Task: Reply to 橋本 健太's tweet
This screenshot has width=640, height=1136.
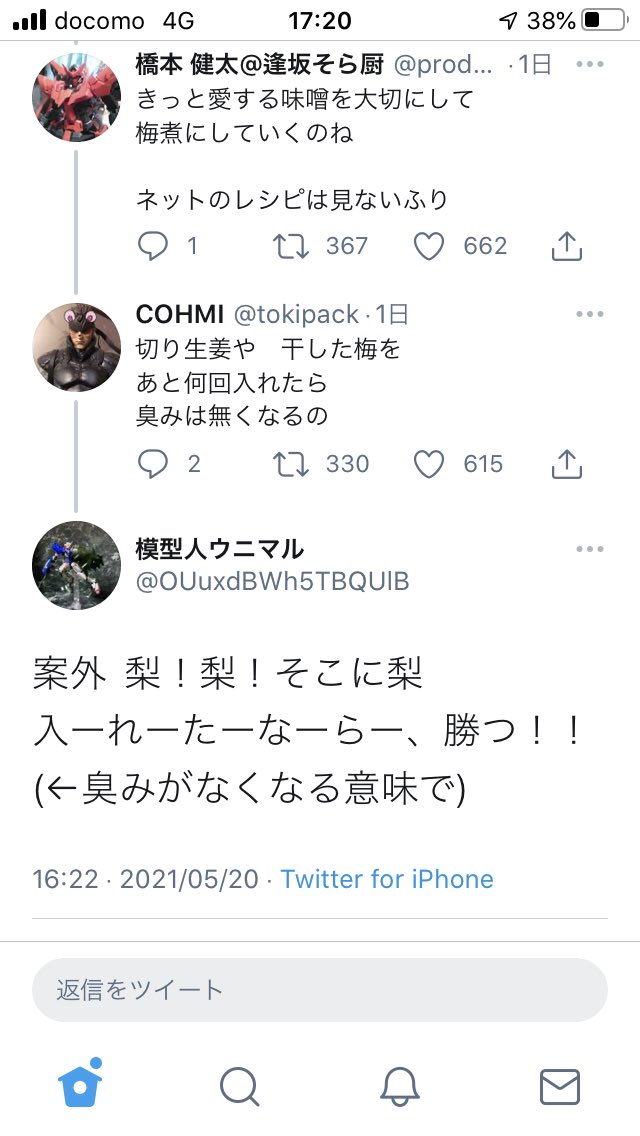Action: point(152,246)
